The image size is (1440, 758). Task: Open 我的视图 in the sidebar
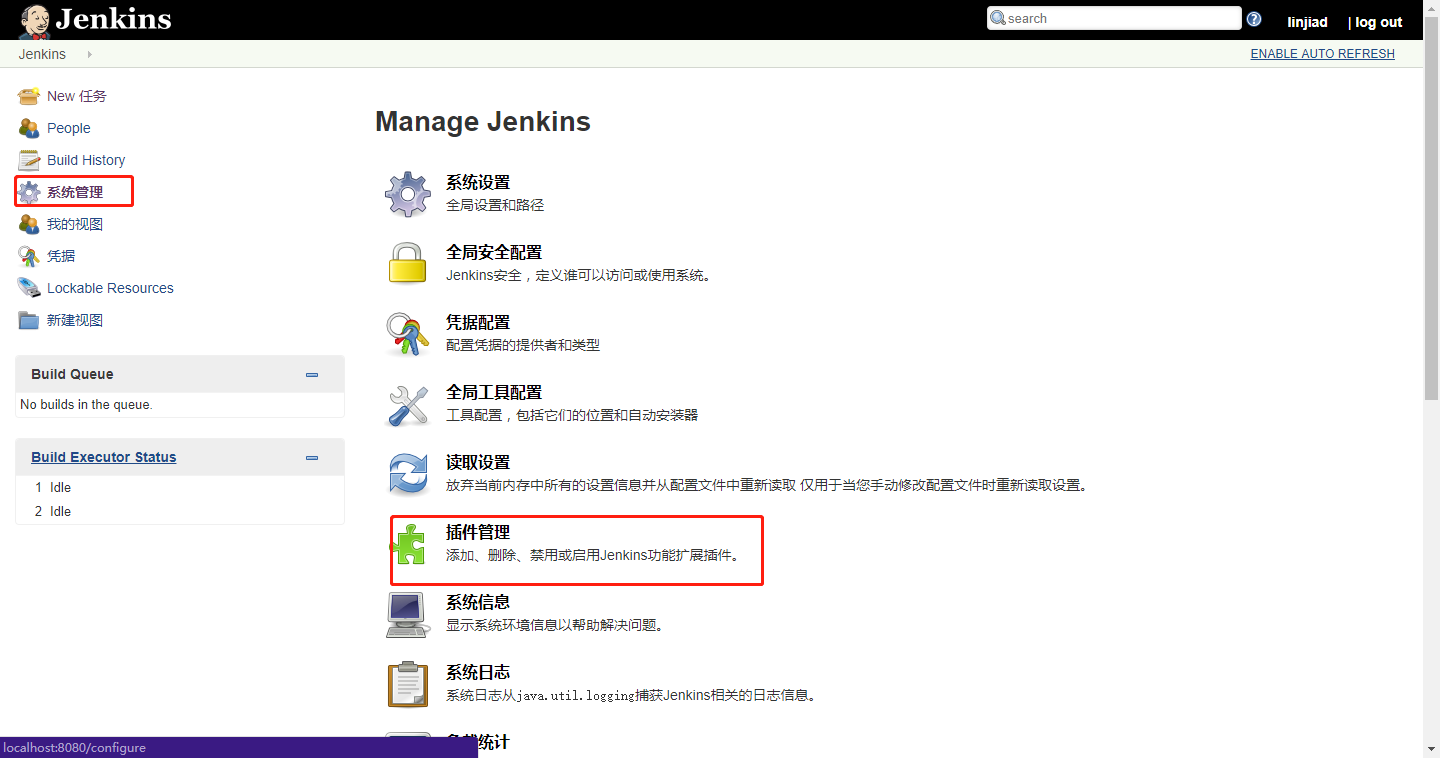point(75,224)
